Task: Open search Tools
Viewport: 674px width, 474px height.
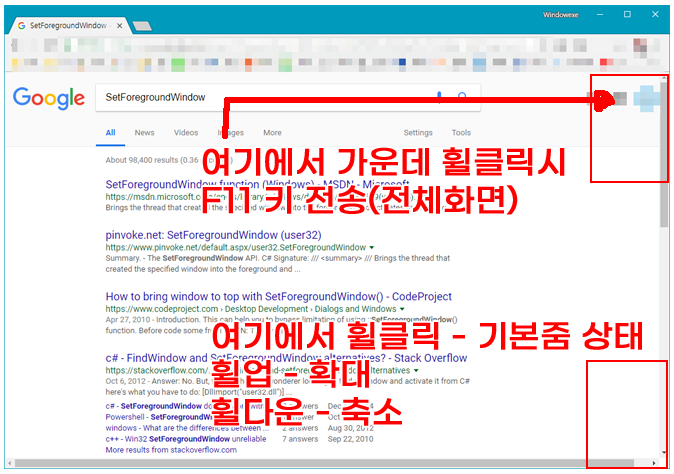Action: click(461, 133)
